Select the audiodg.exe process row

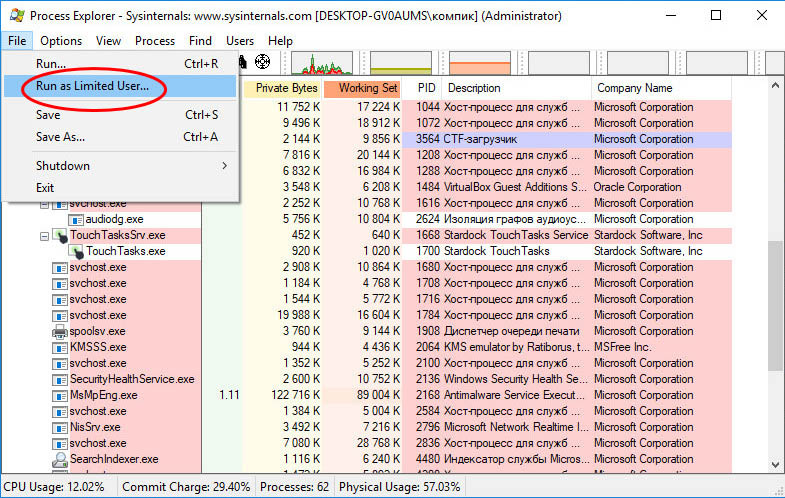click(366, 219)
